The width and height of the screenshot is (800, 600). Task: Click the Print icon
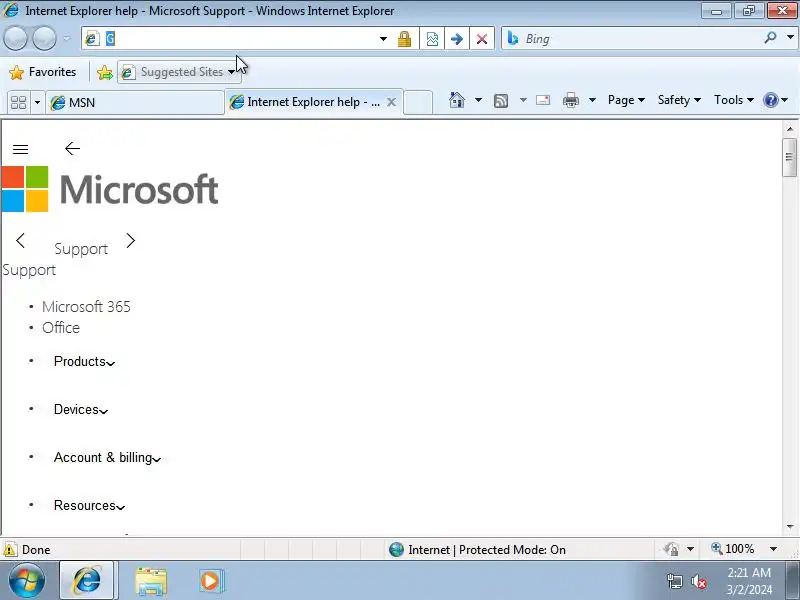coord(570,100)
